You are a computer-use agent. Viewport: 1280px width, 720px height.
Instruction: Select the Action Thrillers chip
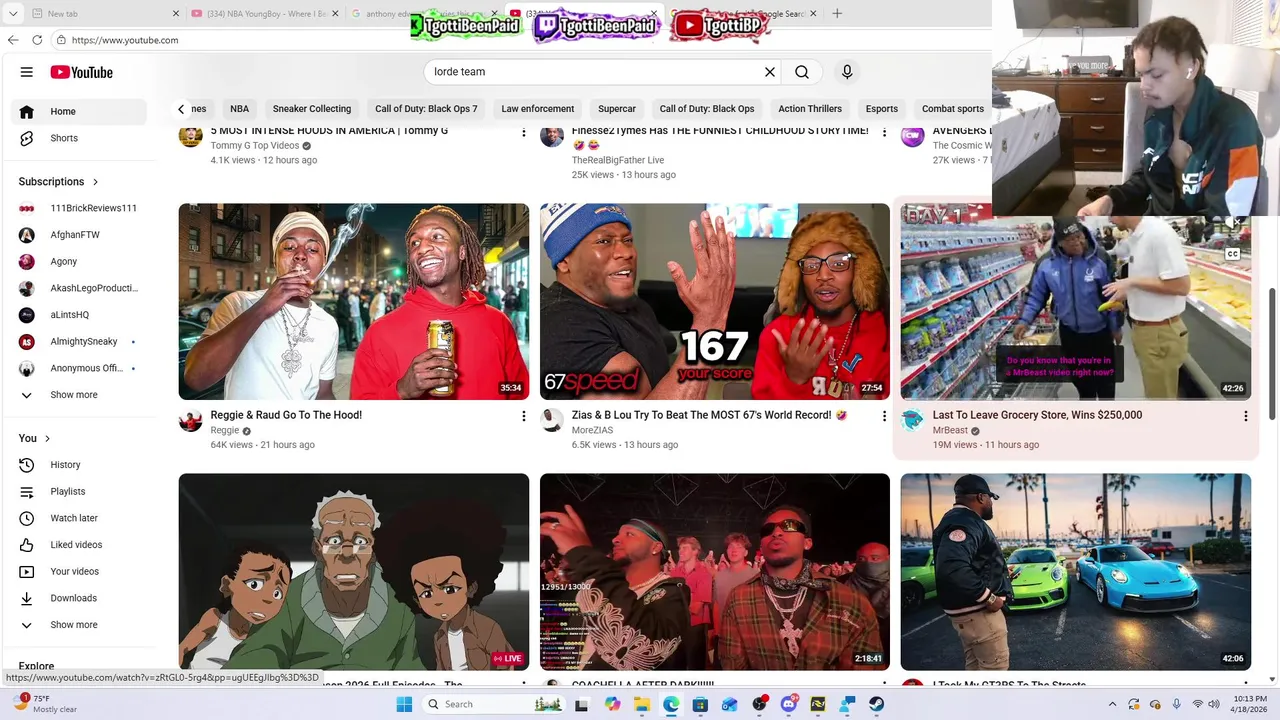tap(810, 109)
